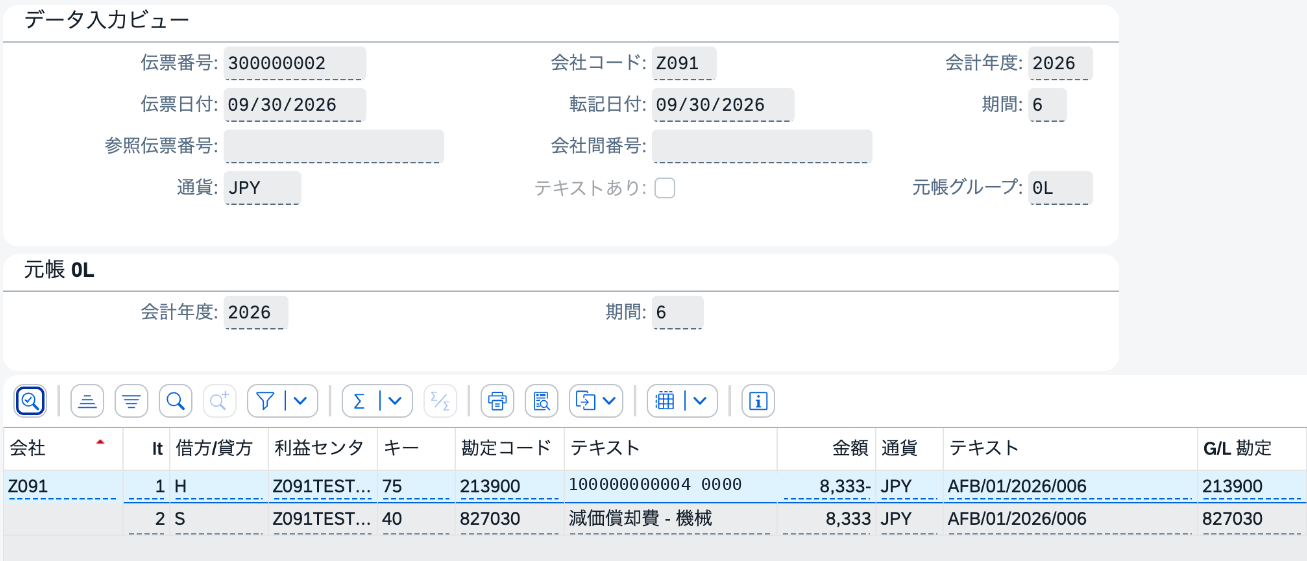The image size is (1307, 561).
Task: Open the print preview icon
Action: click(541, 401)
